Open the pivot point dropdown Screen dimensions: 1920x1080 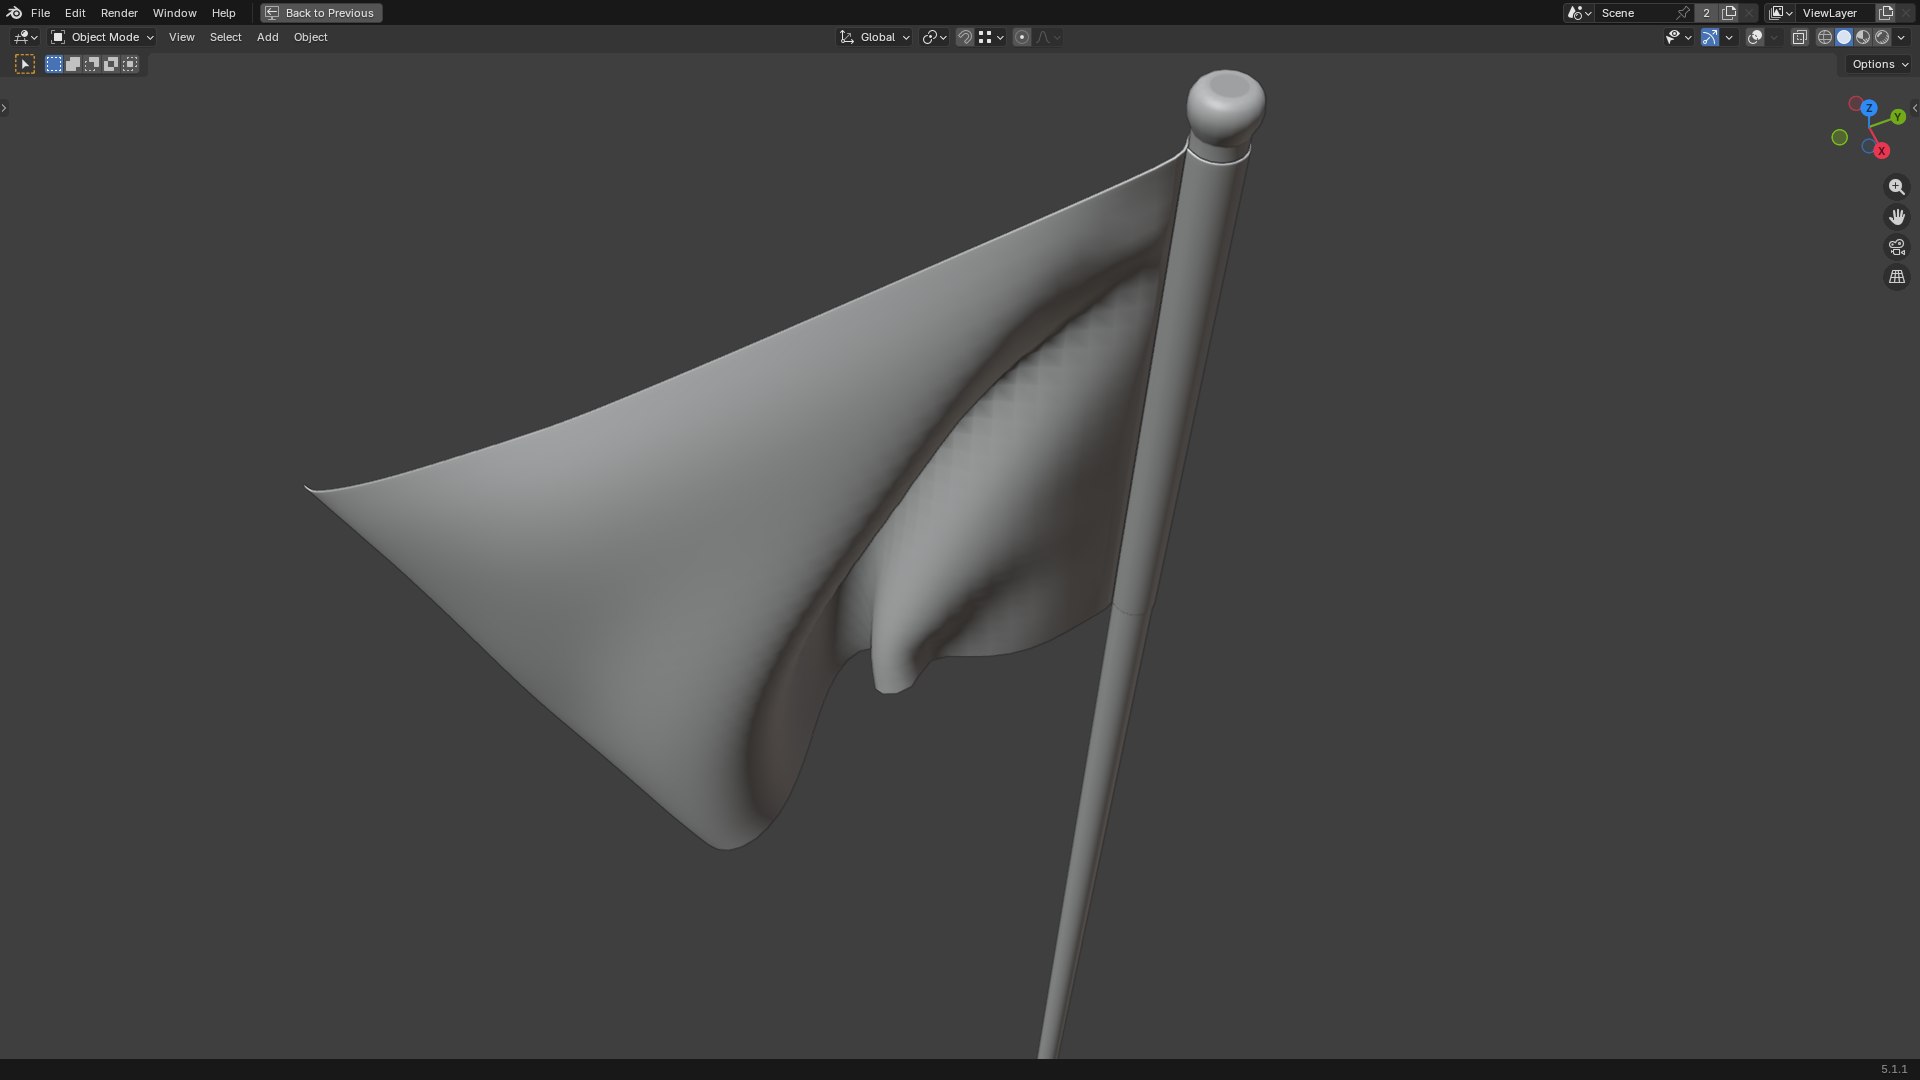coord(935,37)
